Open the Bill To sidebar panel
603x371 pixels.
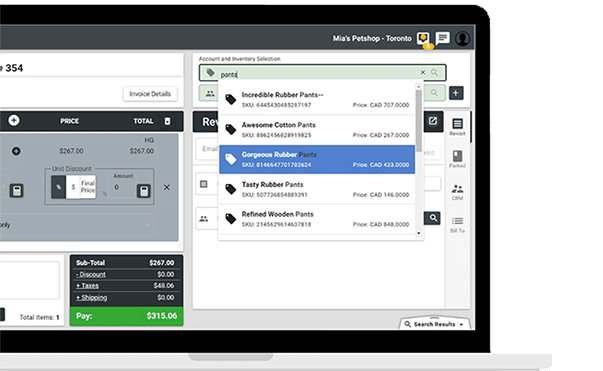point(457,225)
